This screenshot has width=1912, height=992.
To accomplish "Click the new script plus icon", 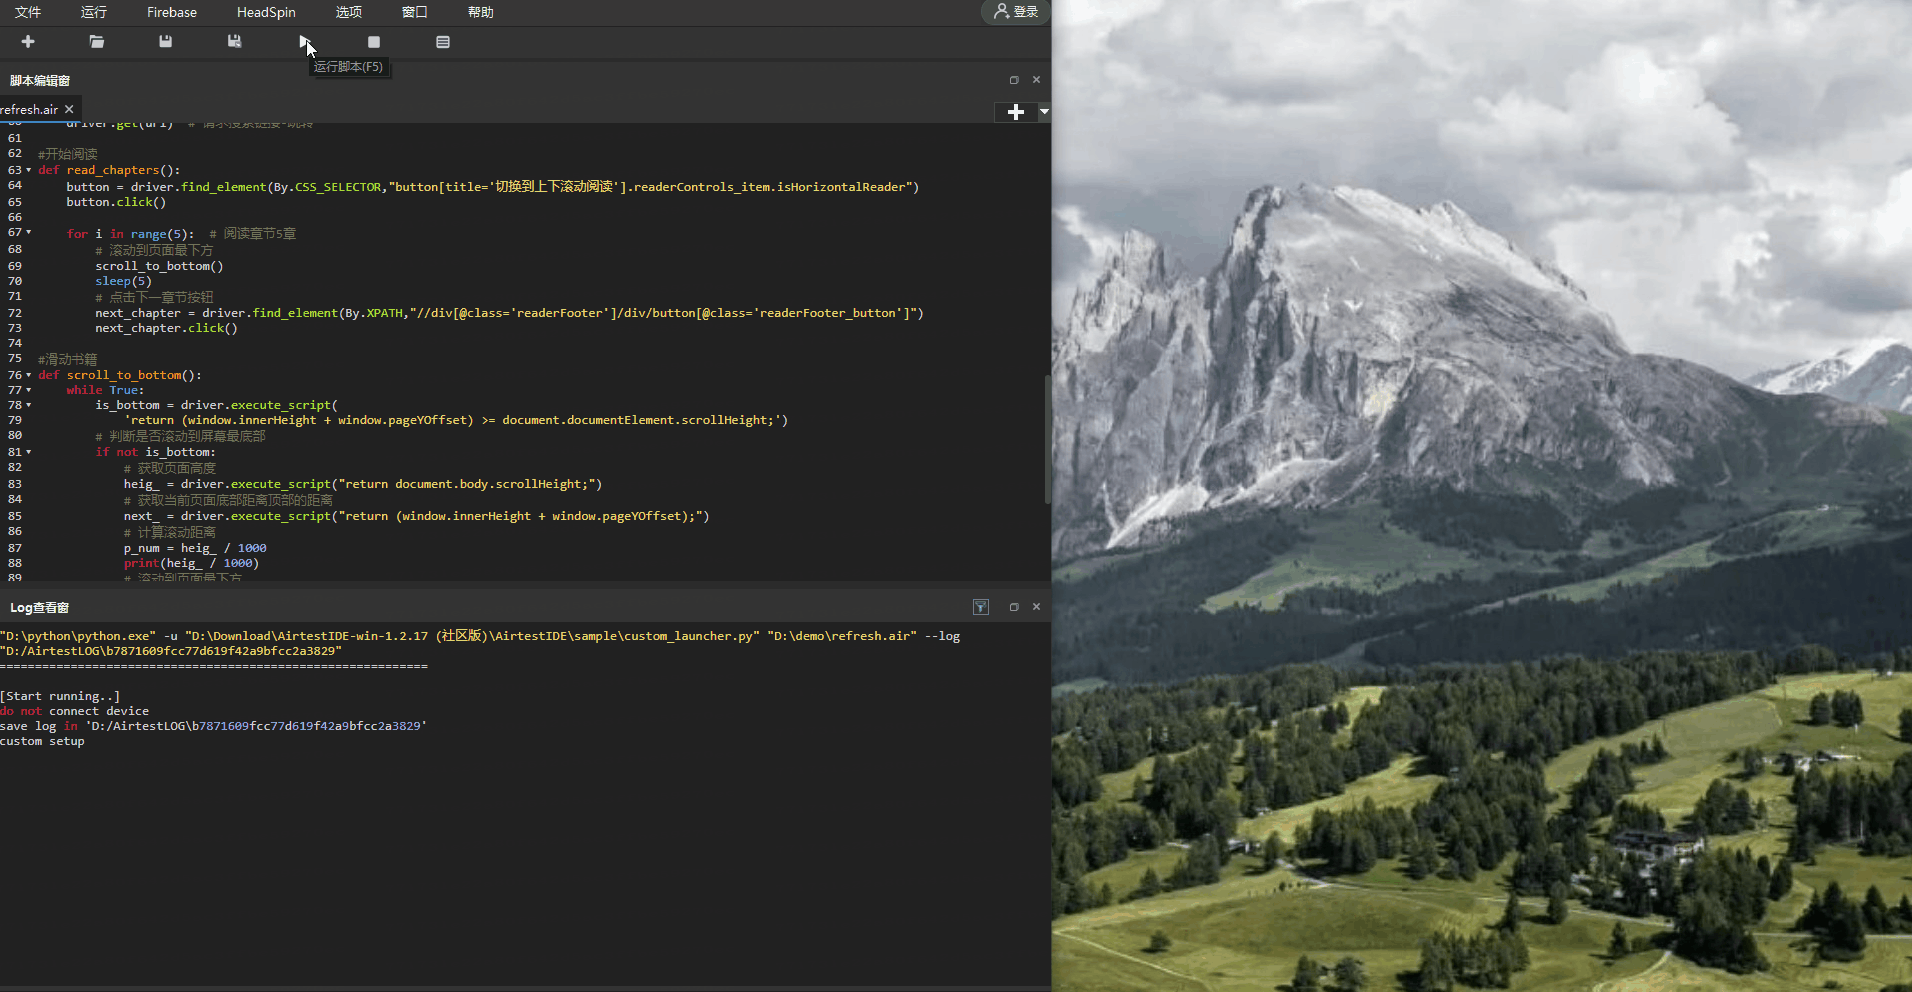I will pyautogui.click(x=28, y=42).
